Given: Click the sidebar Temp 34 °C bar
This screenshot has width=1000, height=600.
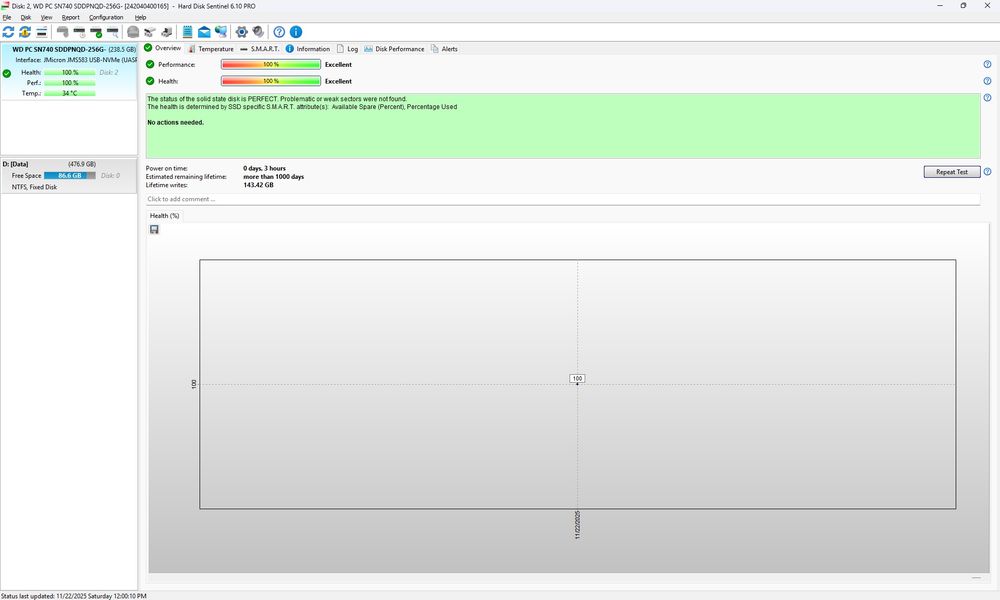Looking at the screenshot, I should point(70,93).
